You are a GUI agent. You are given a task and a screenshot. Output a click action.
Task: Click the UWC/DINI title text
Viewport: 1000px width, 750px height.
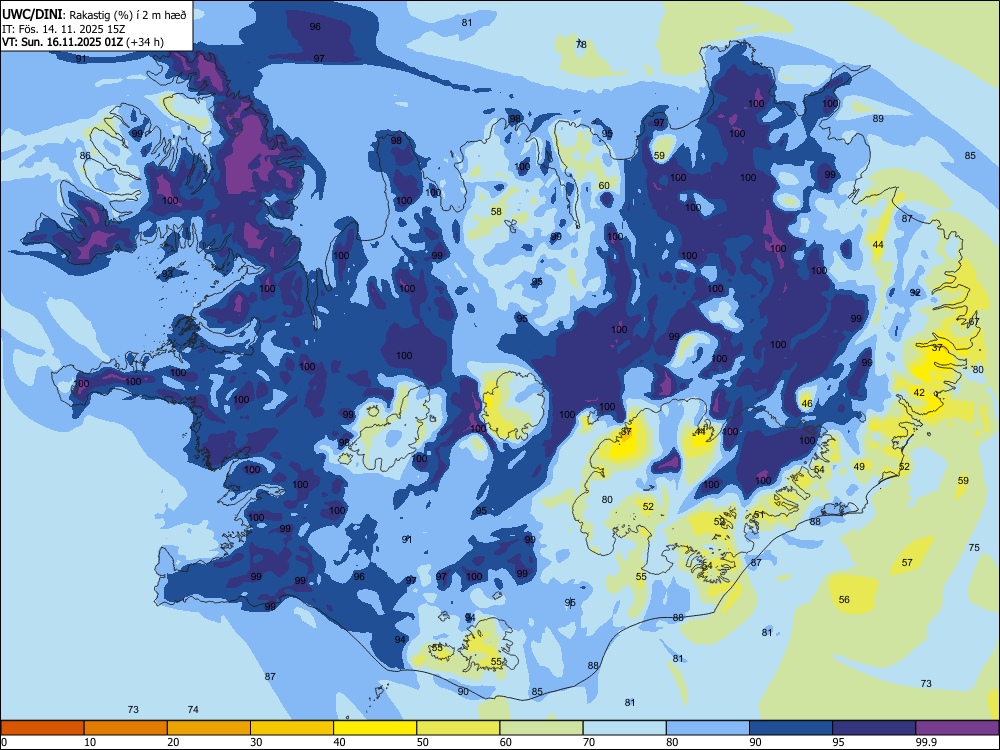point(32,15)
